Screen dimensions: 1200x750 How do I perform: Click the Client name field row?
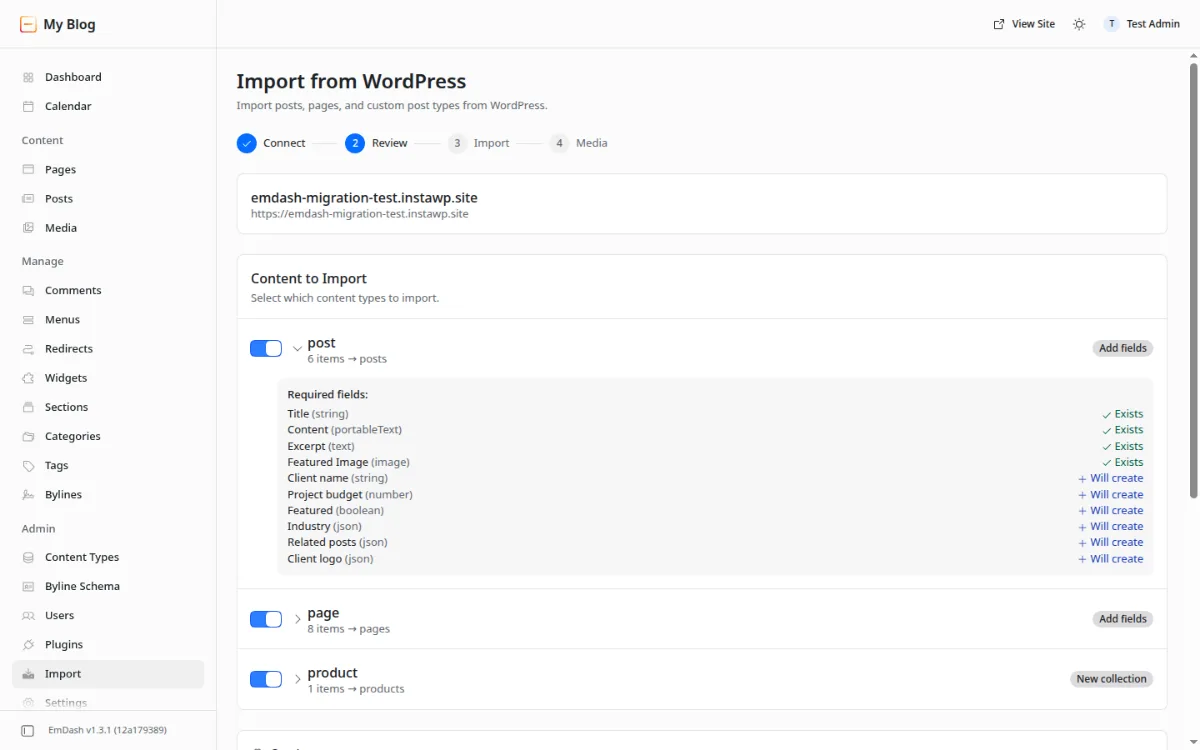[715, 478]
